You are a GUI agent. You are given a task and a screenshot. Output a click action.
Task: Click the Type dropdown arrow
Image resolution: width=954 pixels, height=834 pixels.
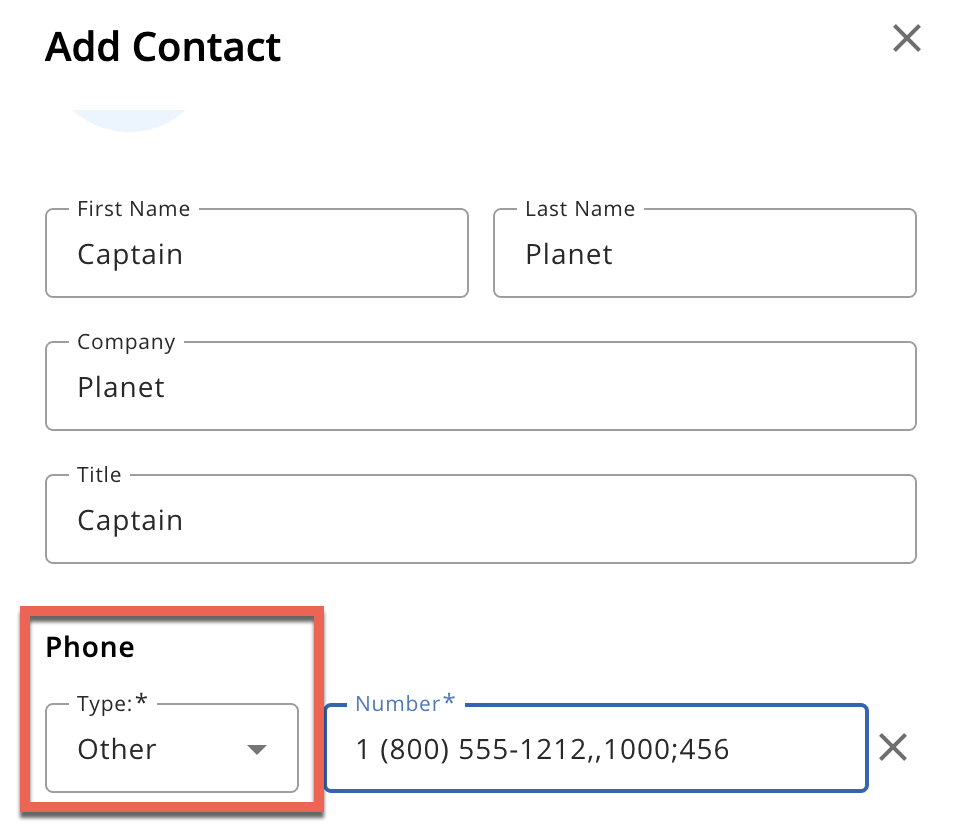pyautogui.click(x=257, y=749)
